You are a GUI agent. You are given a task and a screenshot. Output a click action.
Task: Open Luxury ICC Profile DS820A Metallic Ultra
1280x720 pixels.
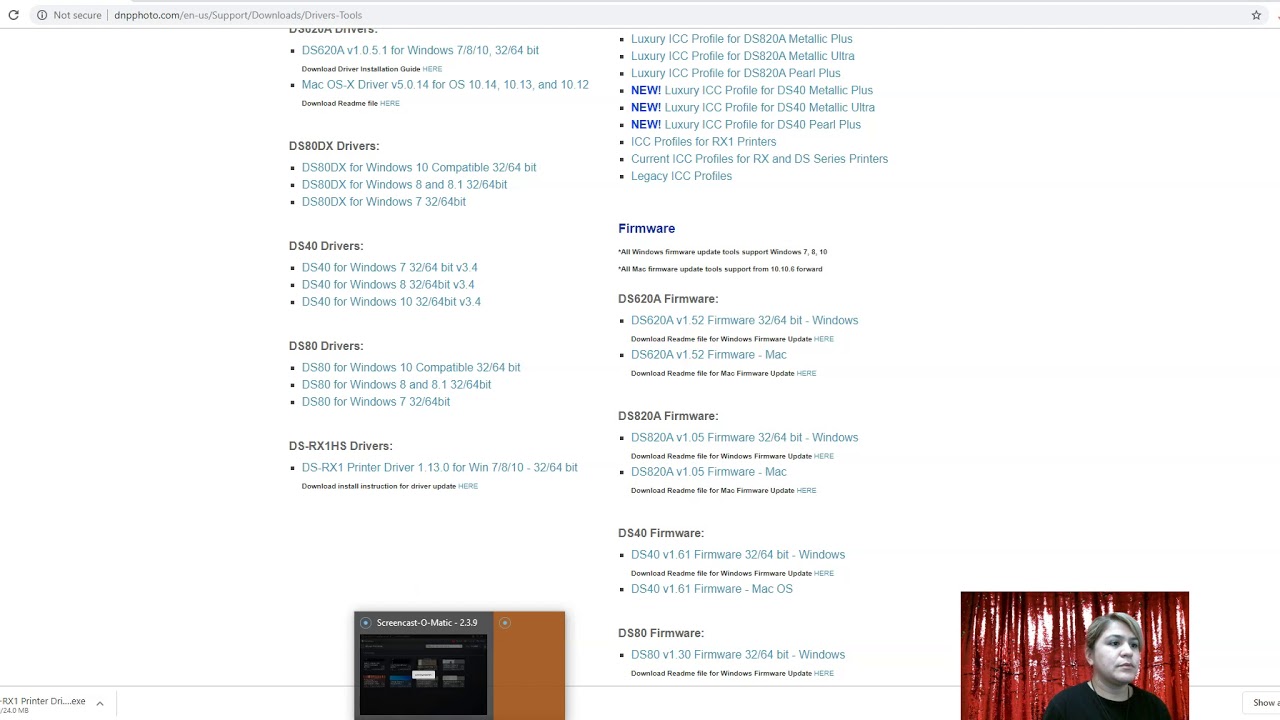743,56
